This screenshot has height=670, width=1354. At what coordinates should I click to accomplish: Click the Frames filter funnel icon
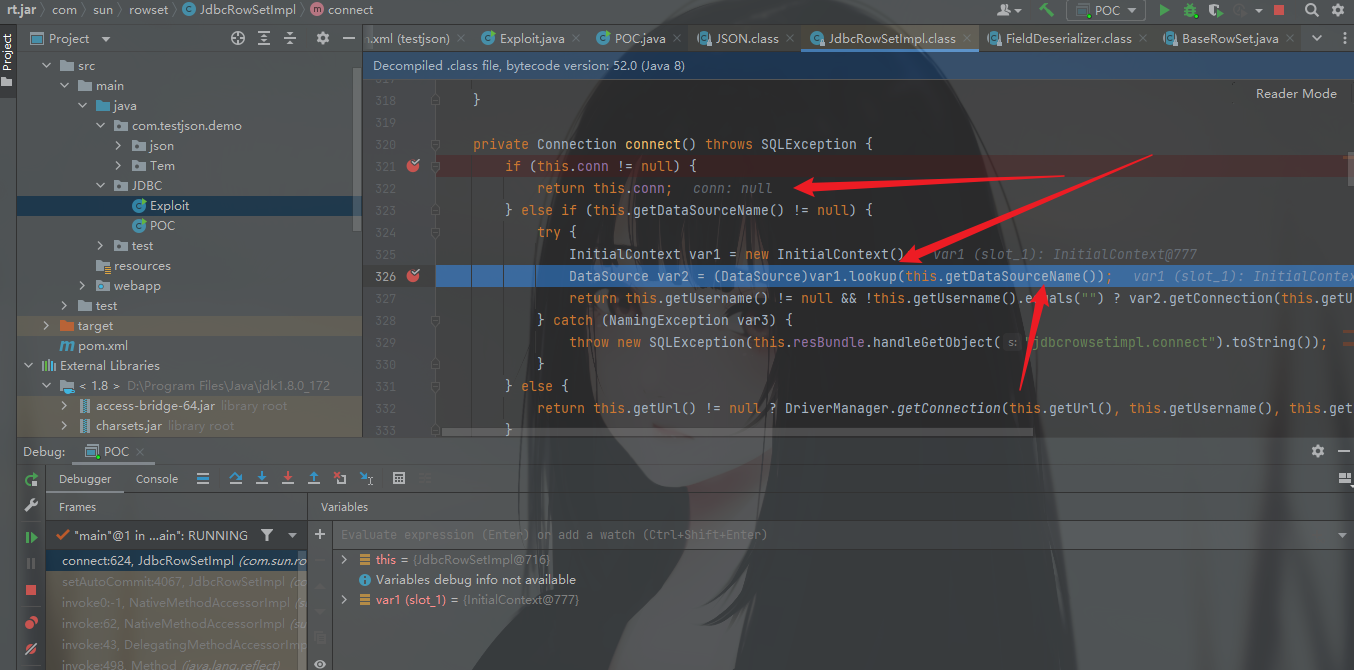267,535
